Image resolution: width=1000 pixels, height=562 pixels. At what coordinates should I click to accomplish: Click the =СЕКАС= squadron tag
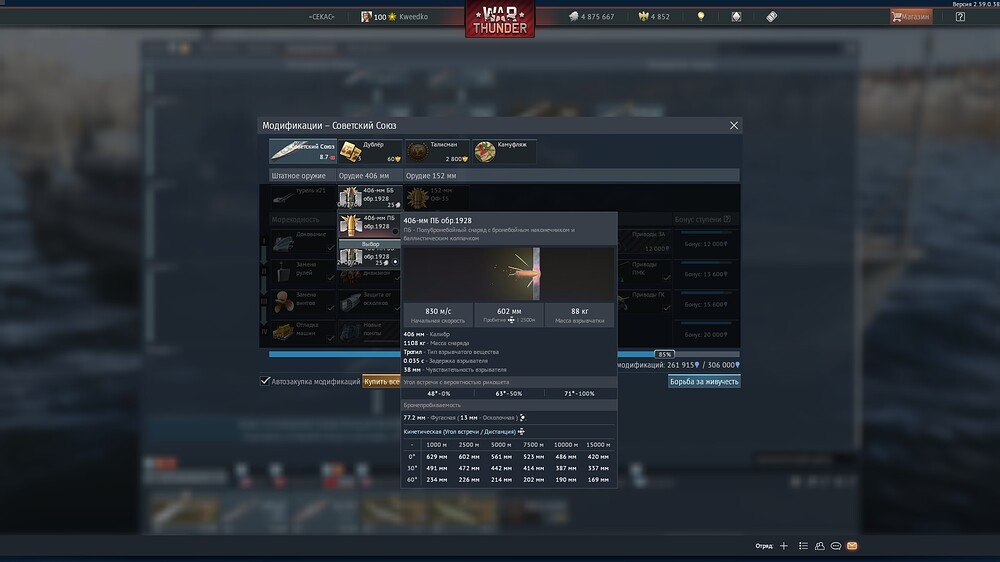(321, 17)
